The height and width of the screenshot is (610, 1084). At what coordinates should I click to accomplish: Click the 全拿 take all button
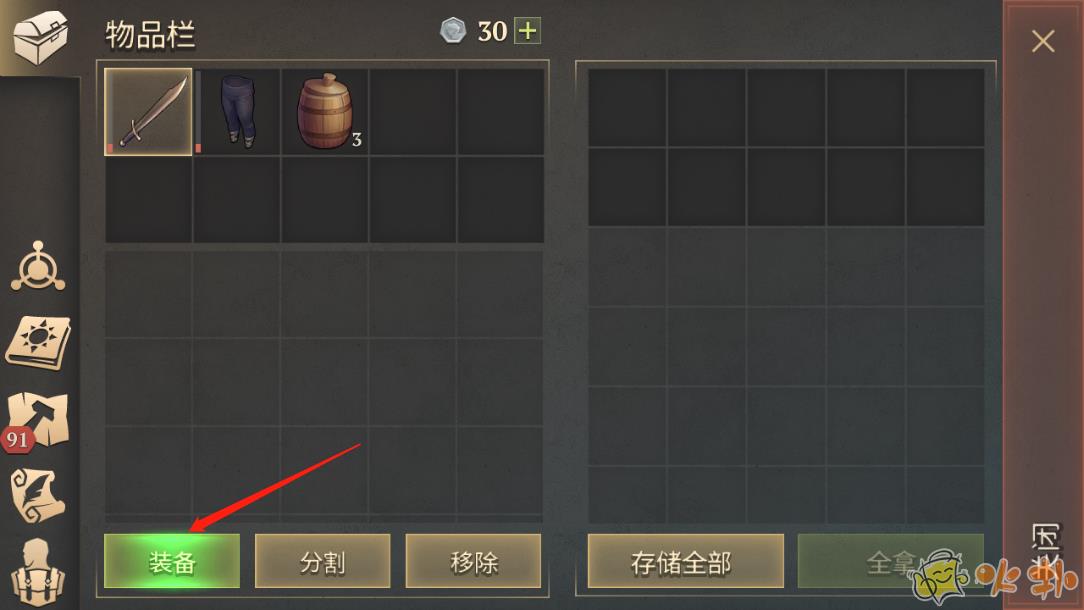click(x=890, y=561)
